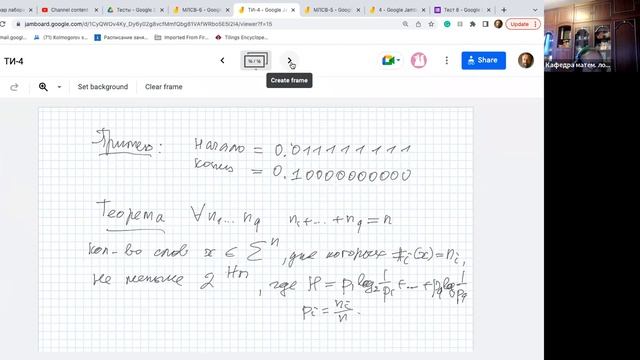Screen dimensions: 640x360
Task: Click the pink collaborator avatar
Action: pyautogui.click(x=418, y=60)
